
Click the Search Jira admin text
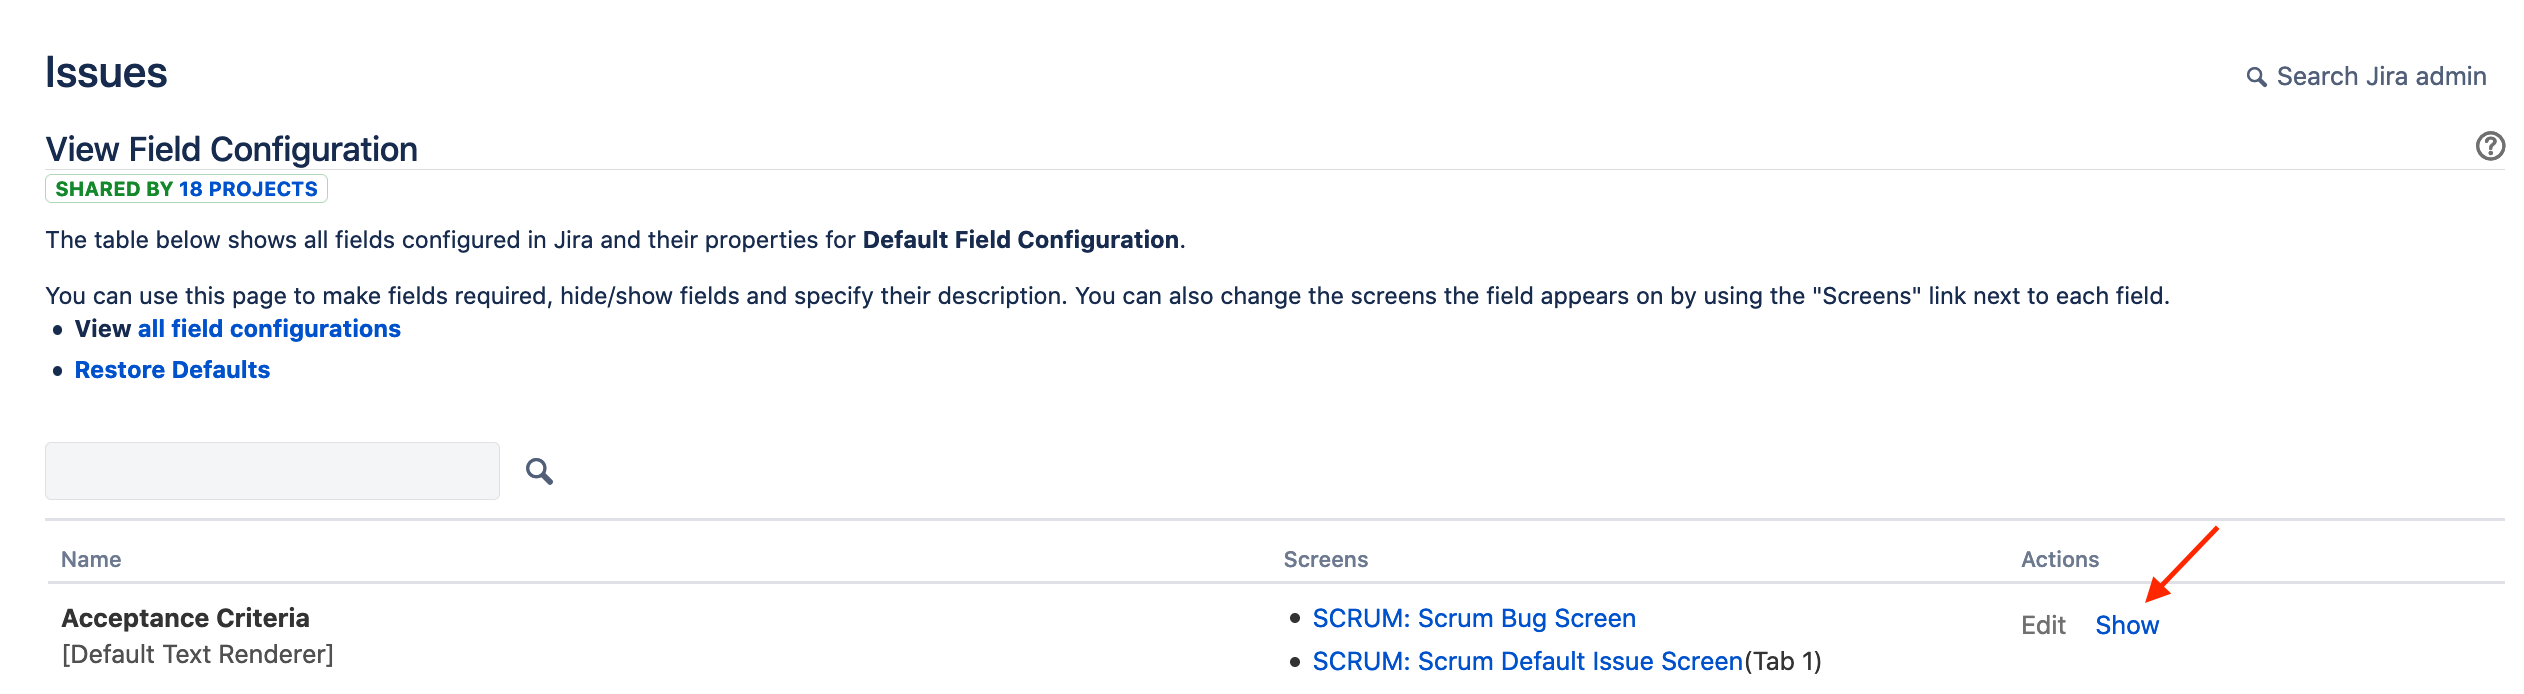[2381, 77]
